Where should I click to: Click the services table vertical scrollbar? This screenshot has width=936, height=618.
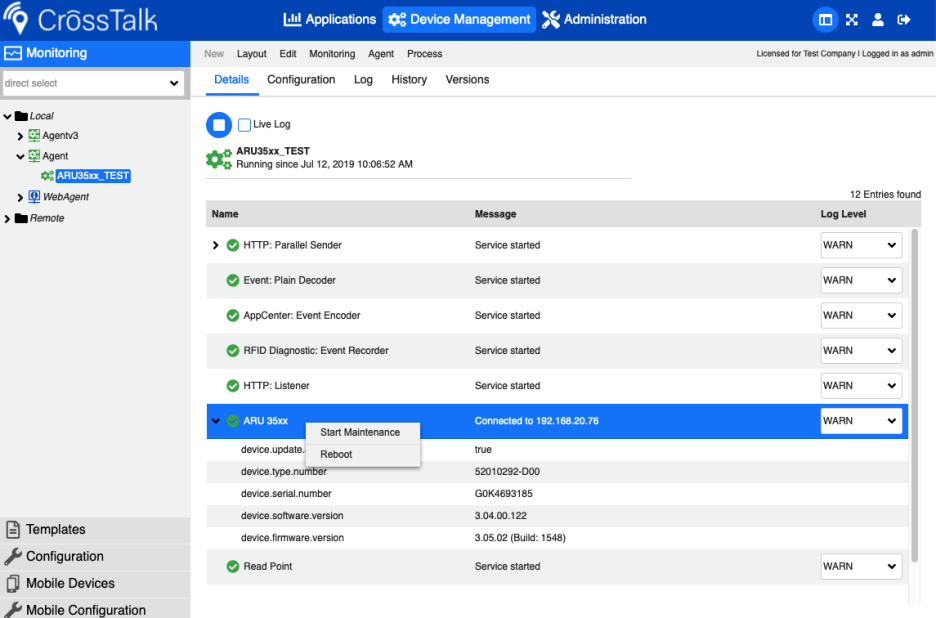click(915, 394)
